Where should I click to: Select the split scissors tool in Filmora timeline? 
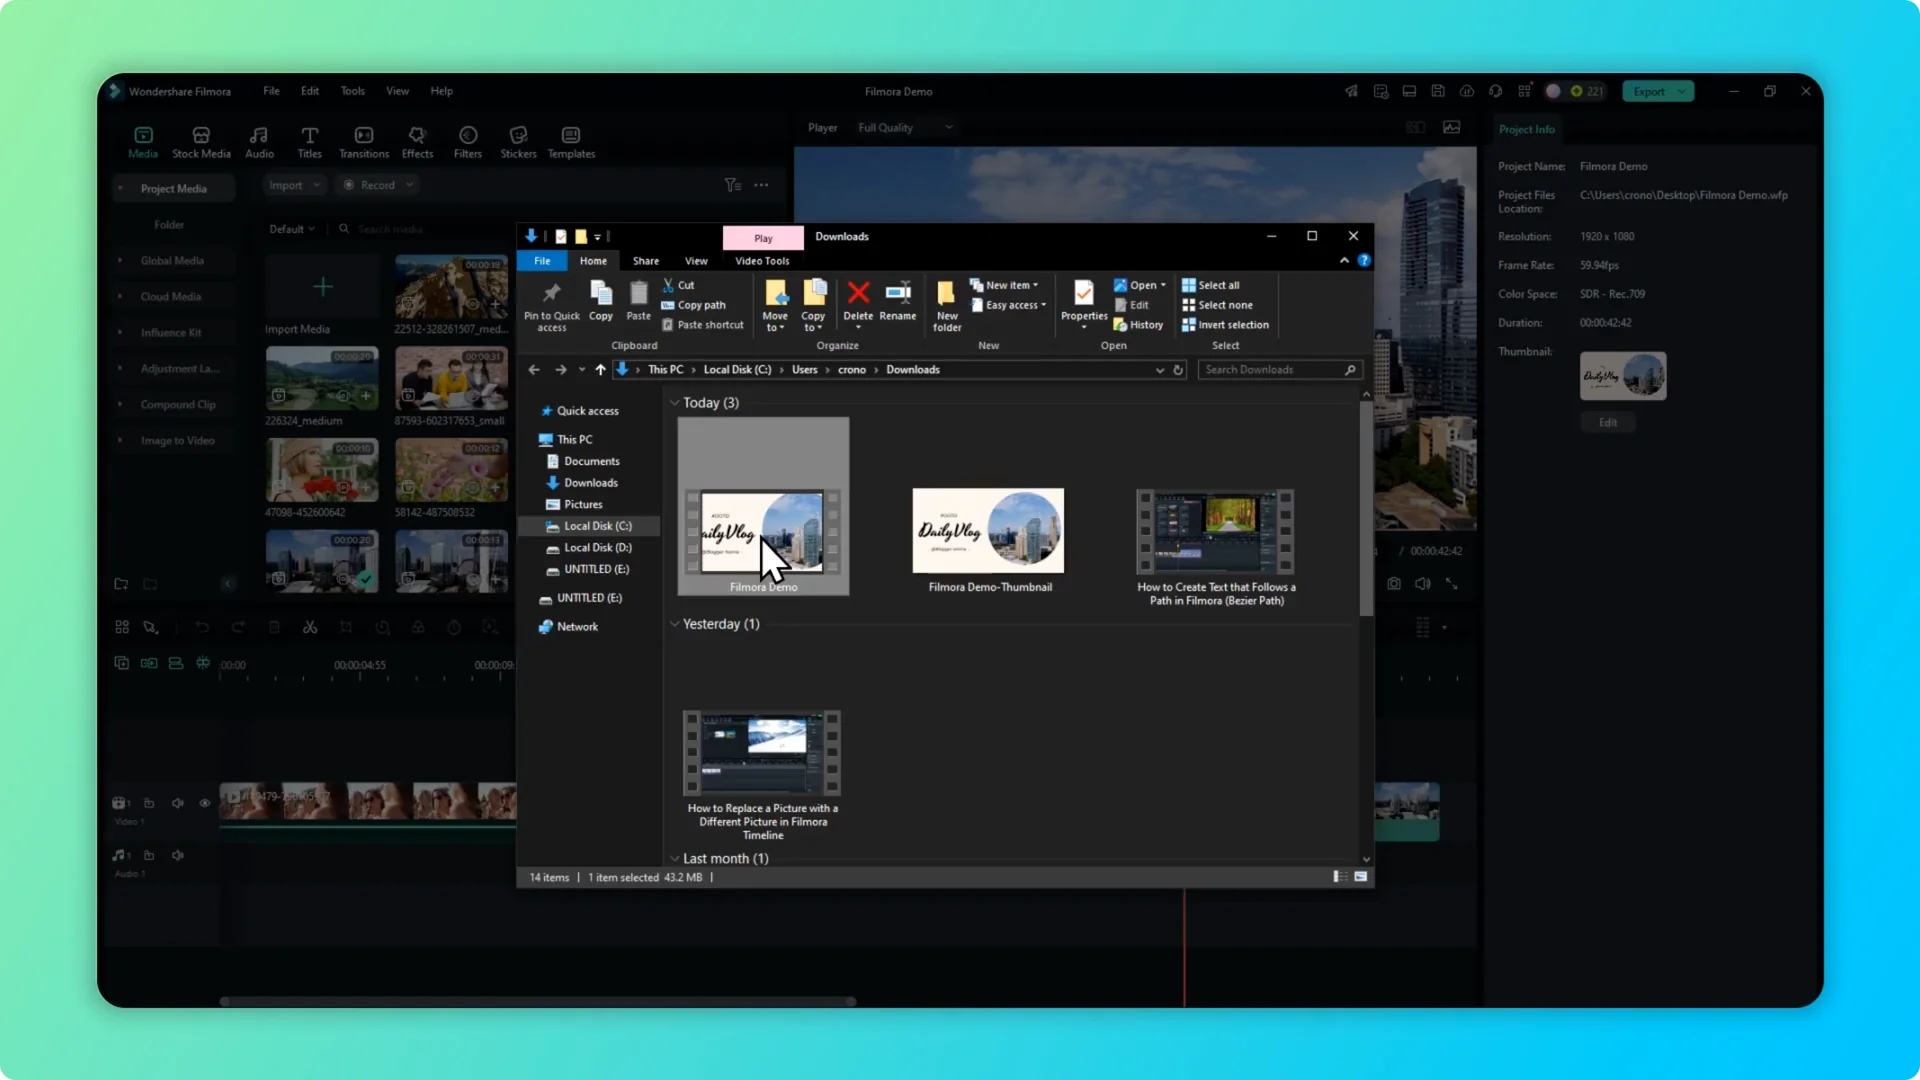tap(310, 627)
